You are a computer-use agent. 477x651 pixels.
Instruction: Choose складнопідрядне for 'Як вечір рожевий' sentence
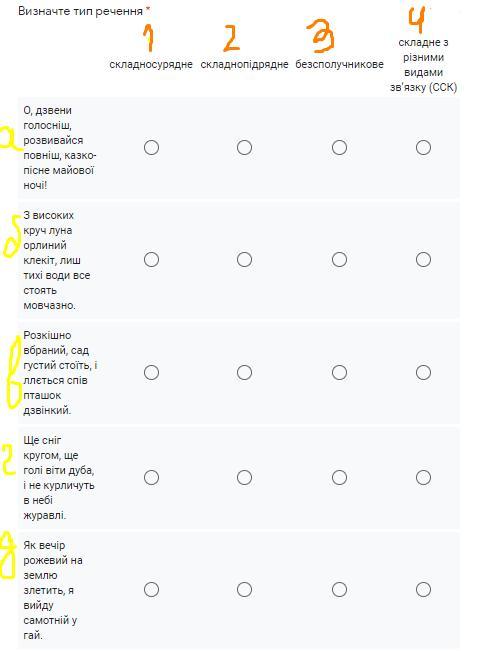click(x=244, y=590)
